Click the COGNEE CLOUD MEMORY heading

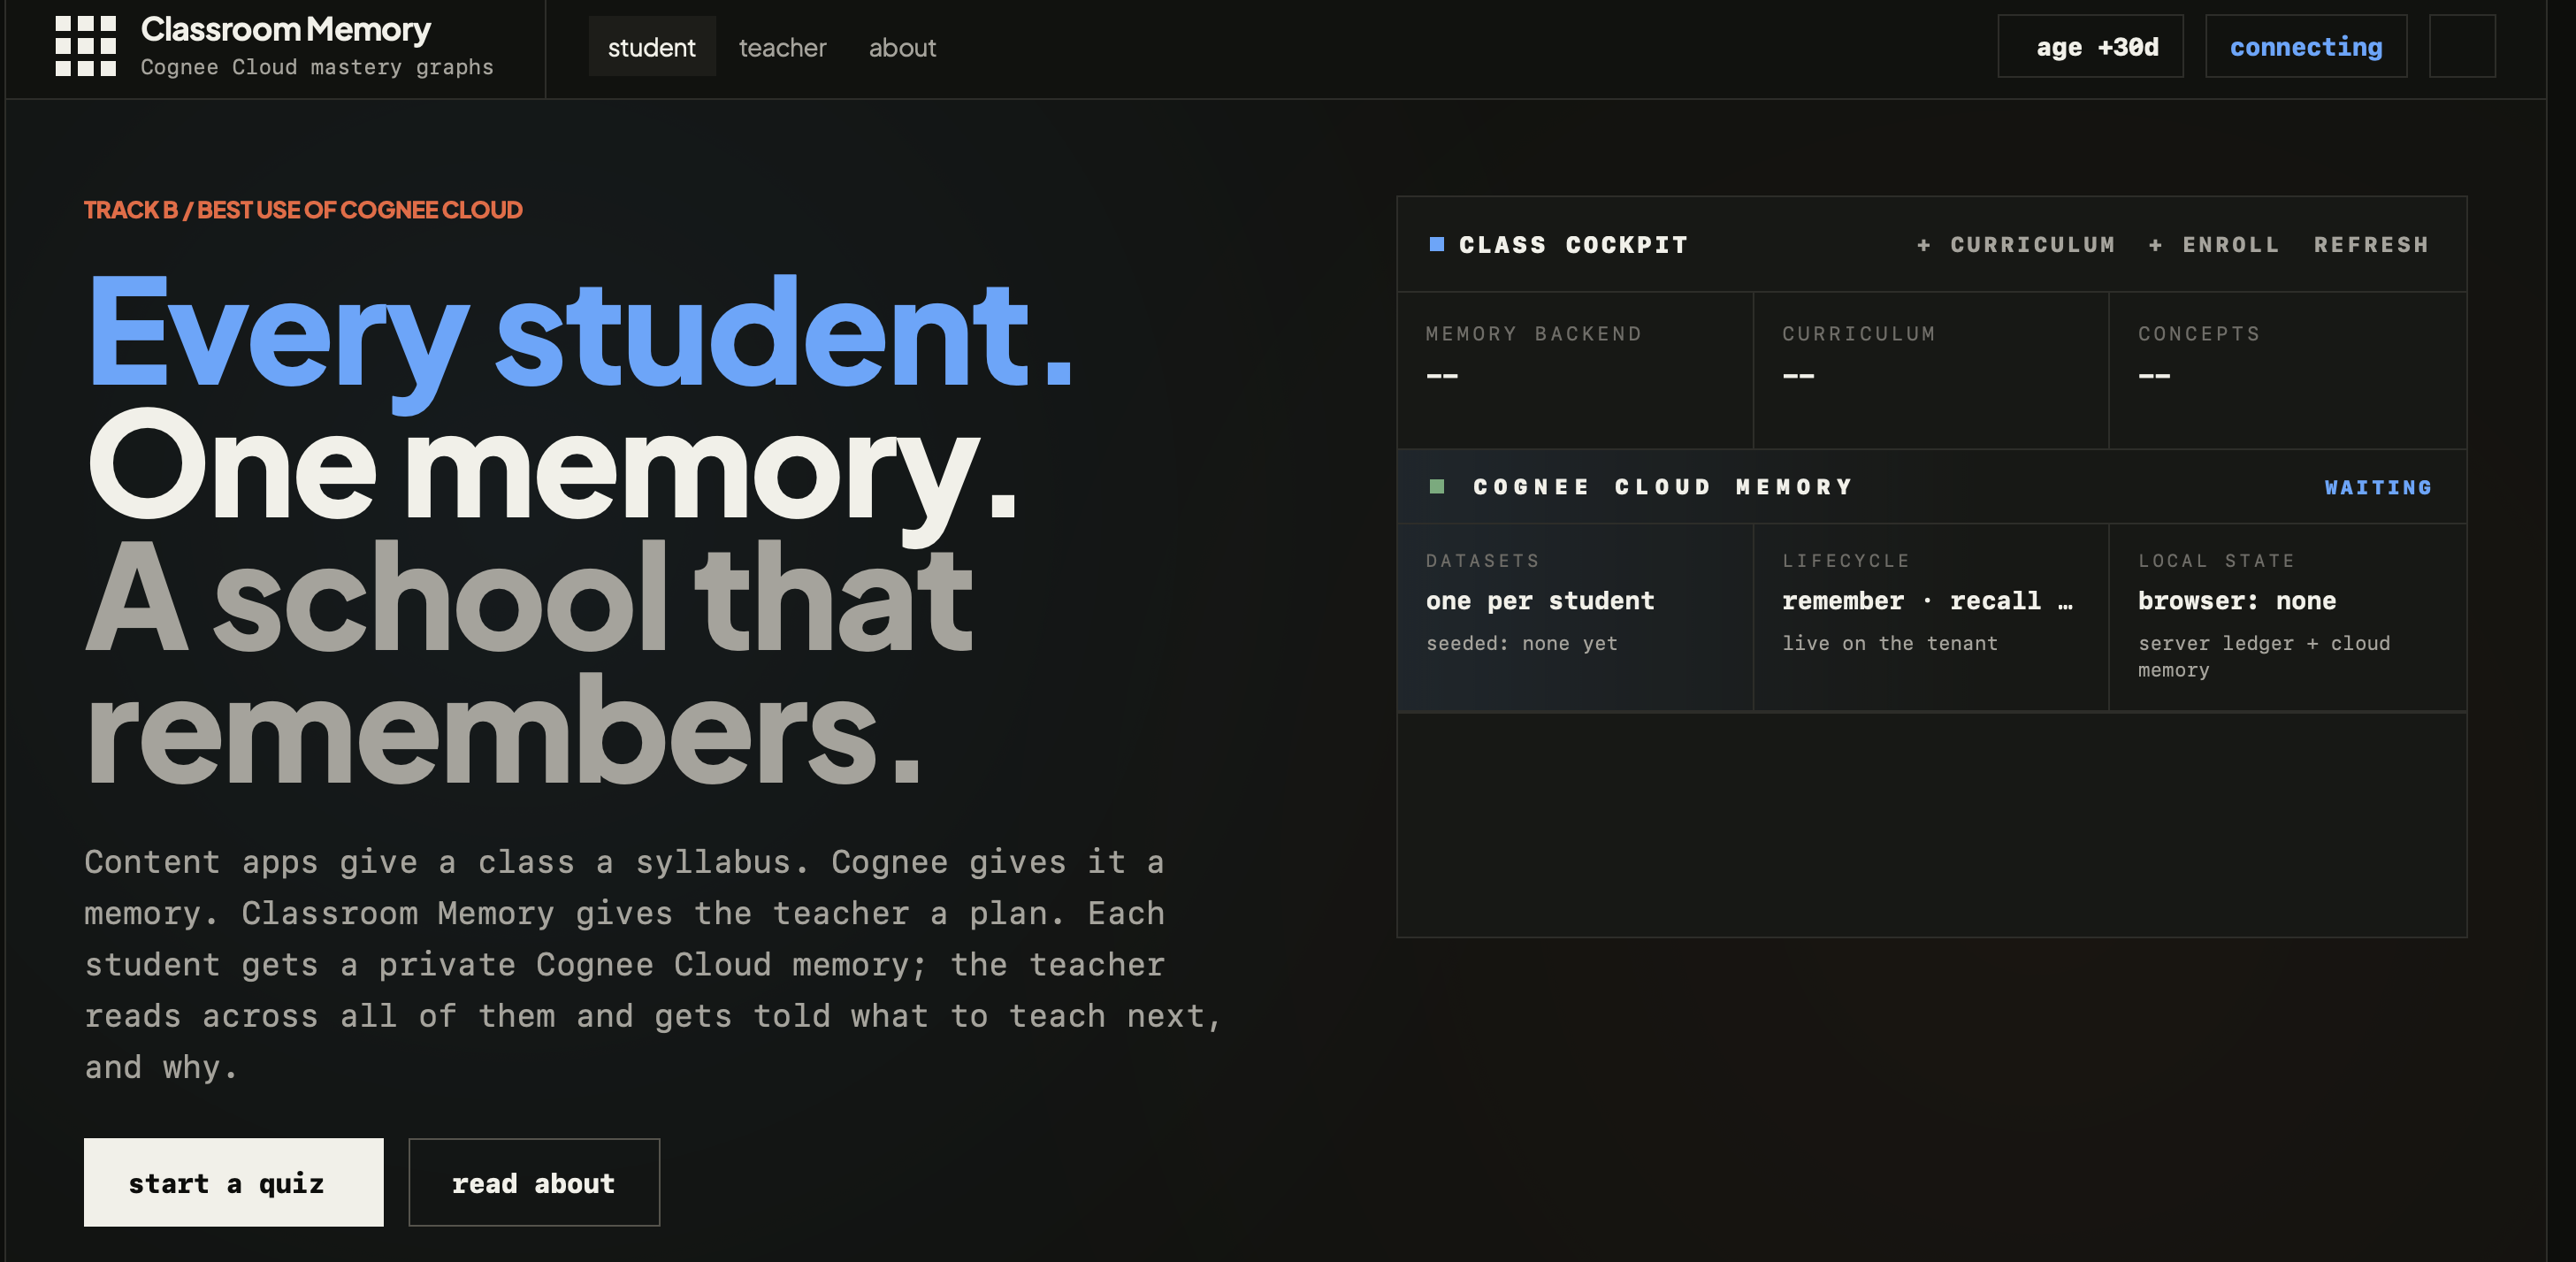click(x=1663, y=487)
